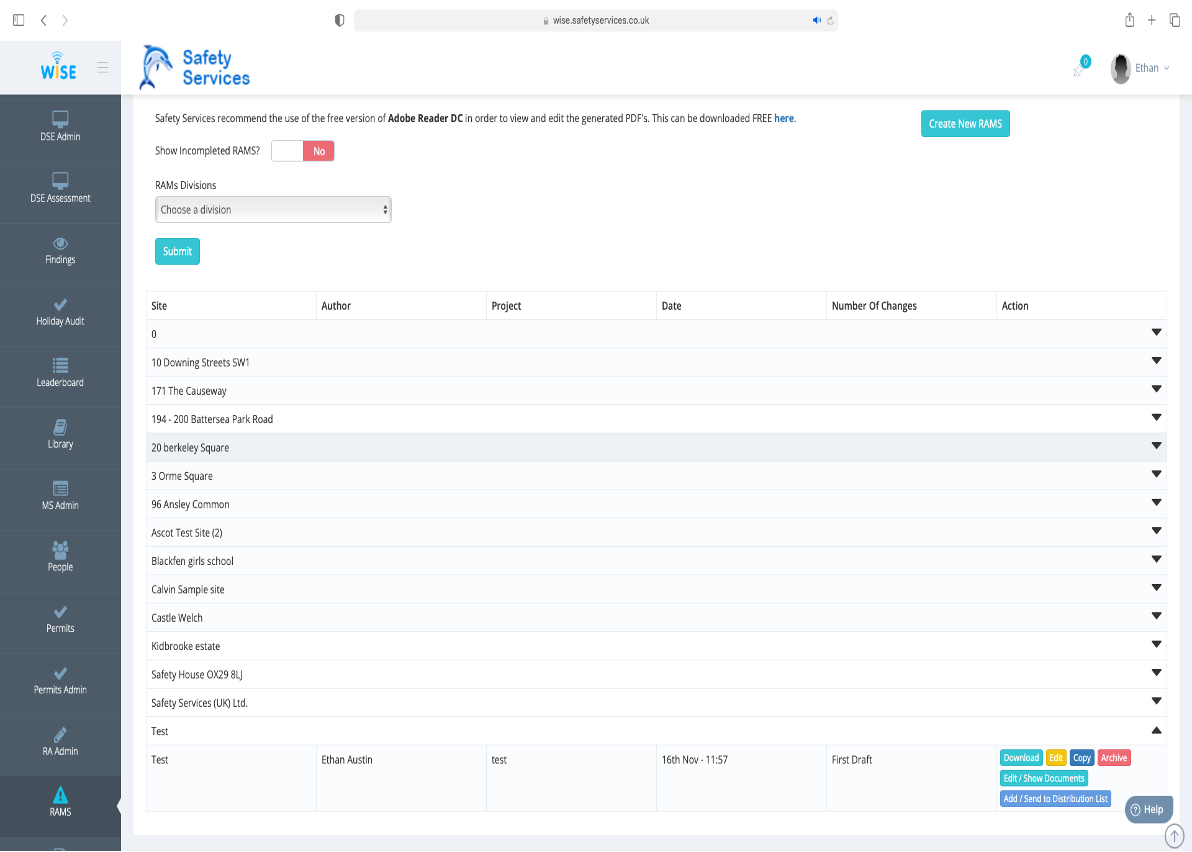The height and width of the screenshot is (852, 1192).
Task: Click the browser address bar
Action: tap(596, 21)
